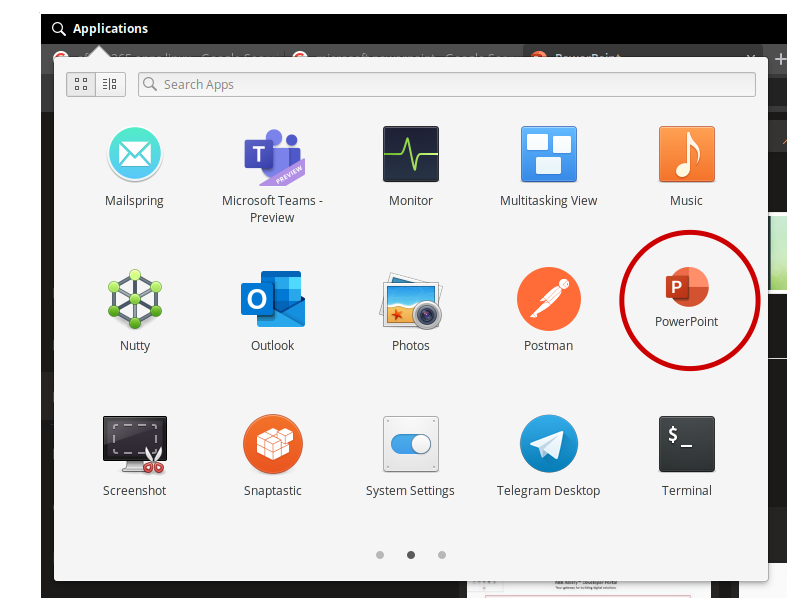
Task: Open the Monitor app
Action: pyautogui.click(x=411, y=154)
